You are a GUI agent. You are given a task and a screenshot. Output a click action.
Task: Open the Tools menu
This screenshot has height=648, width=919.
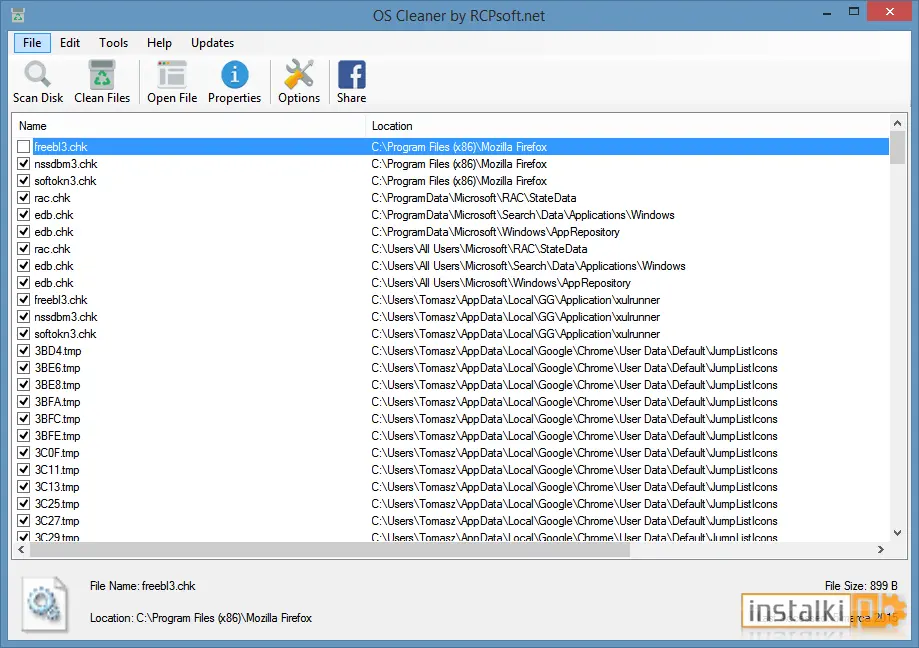coord(113,43)
